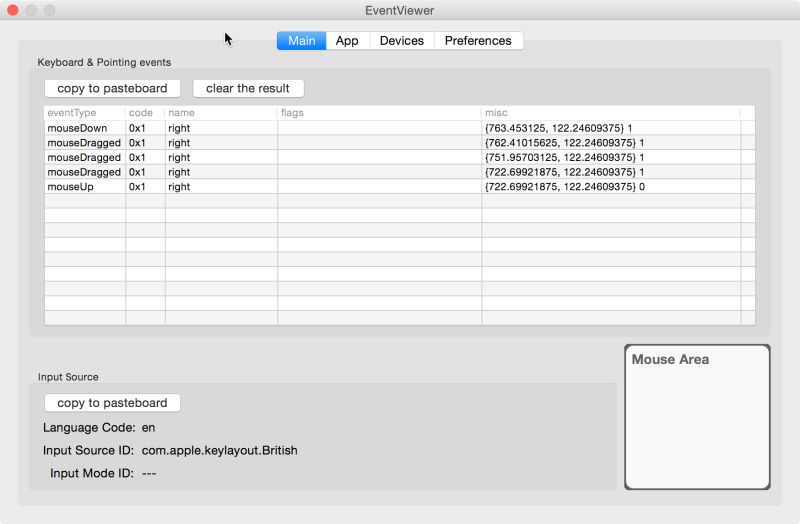Screen dimensions: 800x524
Task: Close the EventViewer window
Action: (x=13, y=10)
